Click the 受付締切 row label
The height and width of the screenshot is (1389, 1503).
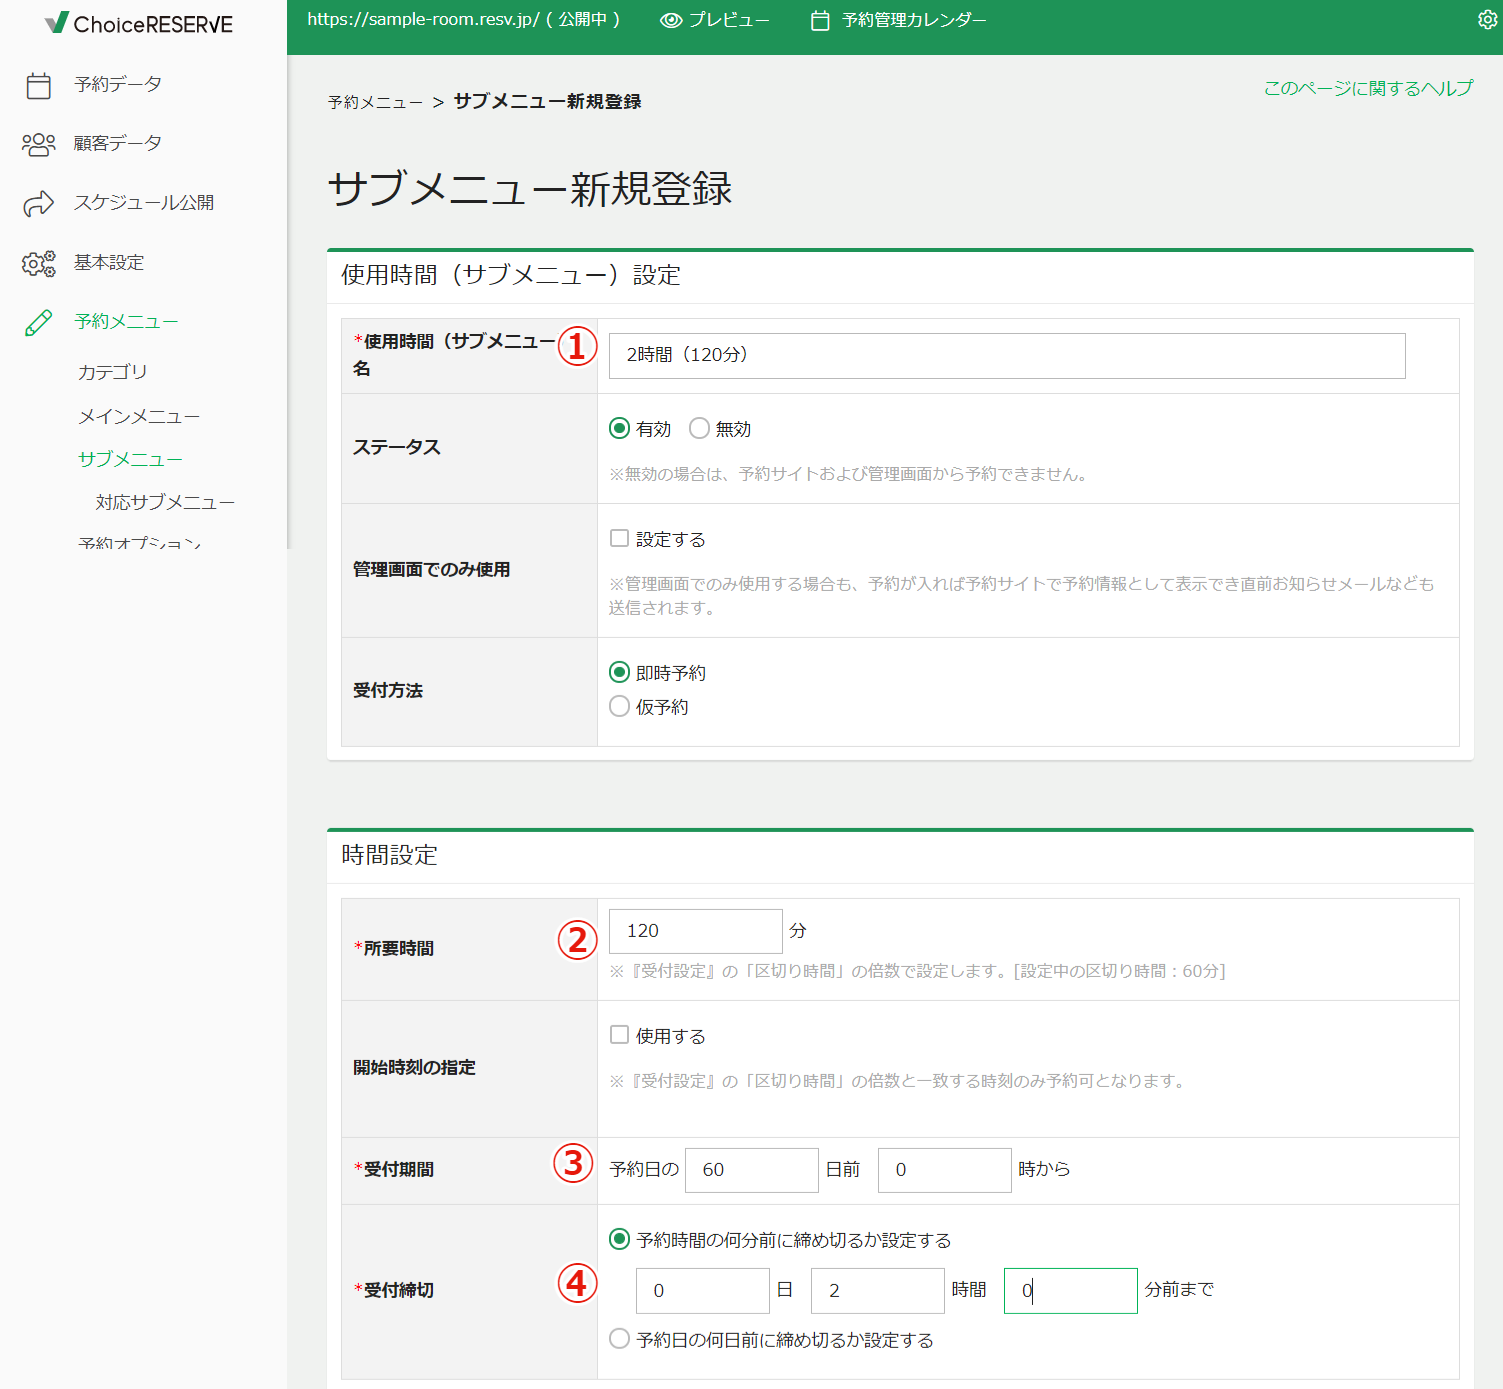coord(394,1290)
